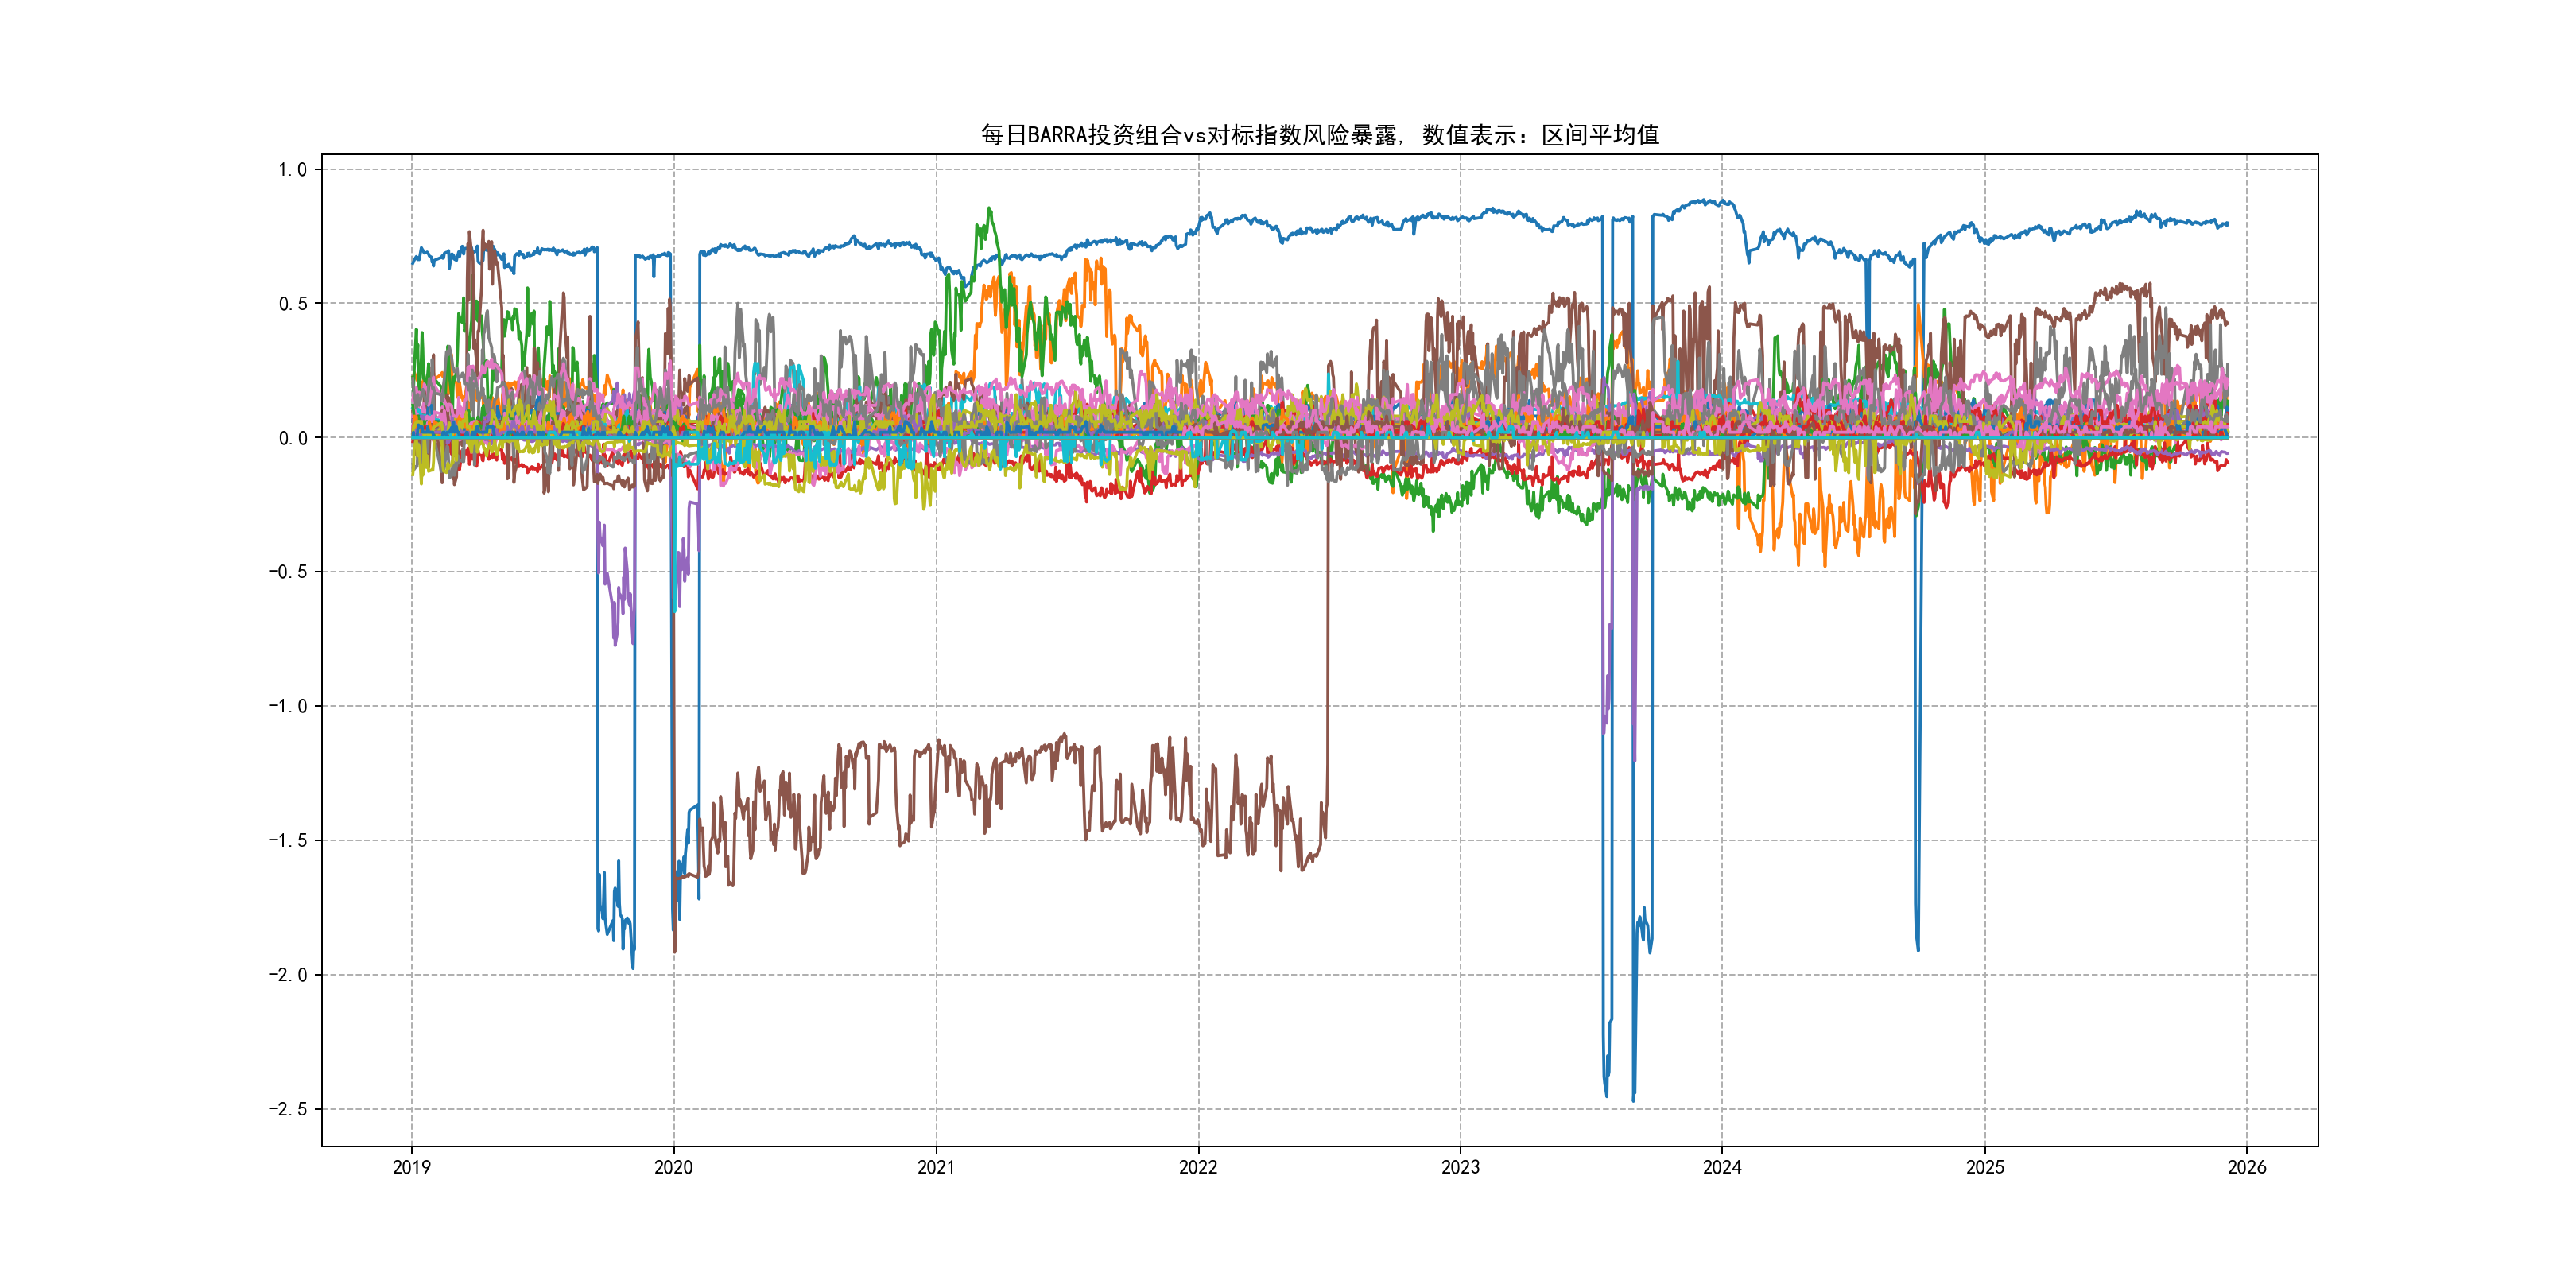Click the -2.0 y-axis tick label
This screenshot has width=2576, height=1288.
point(288,975)
